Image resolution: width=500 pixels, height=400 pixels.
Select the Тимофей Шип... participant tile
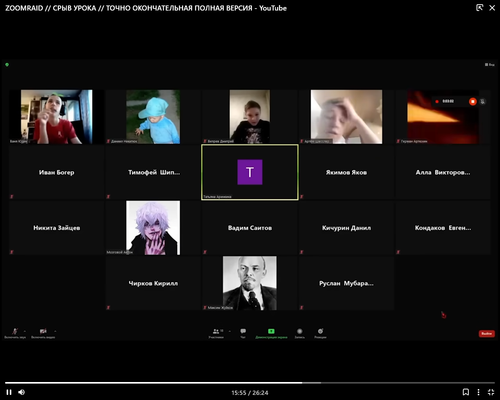153,172
